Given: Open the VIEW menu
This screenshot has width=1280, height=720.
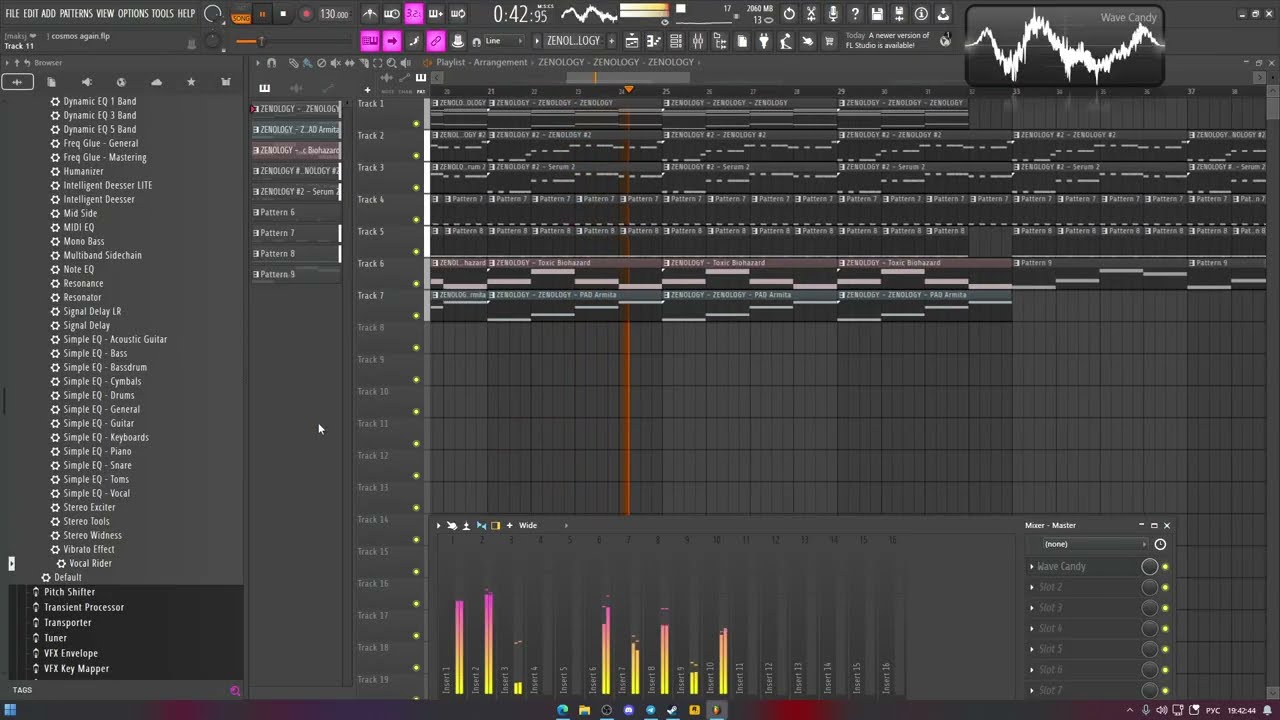Looking at the screenshot, I should click(x=105, y=14).
